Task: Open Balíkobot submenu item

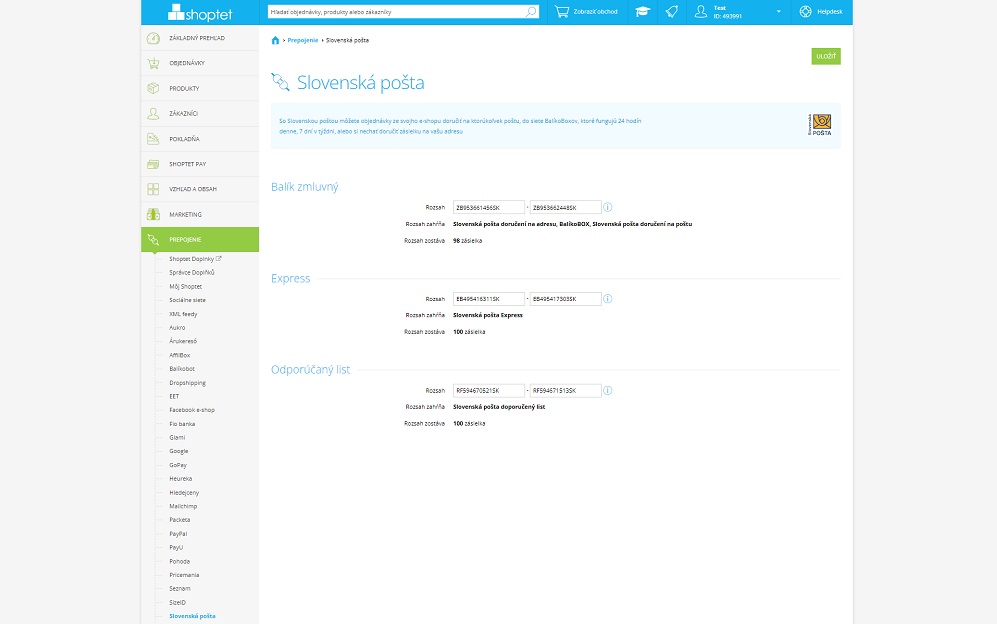Action: click(x=182, y=369)
